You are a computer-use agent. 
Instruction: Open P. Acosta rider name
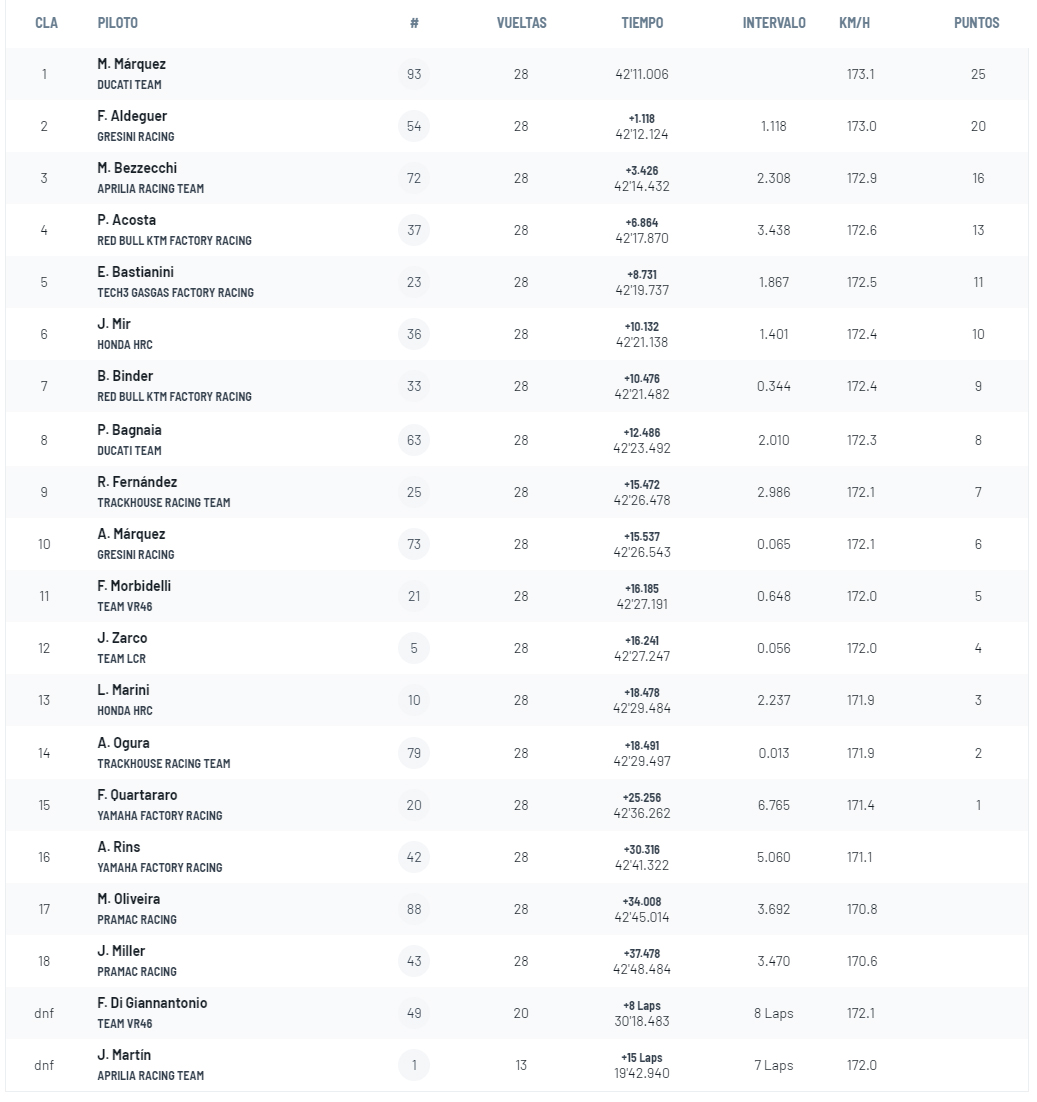126,220
